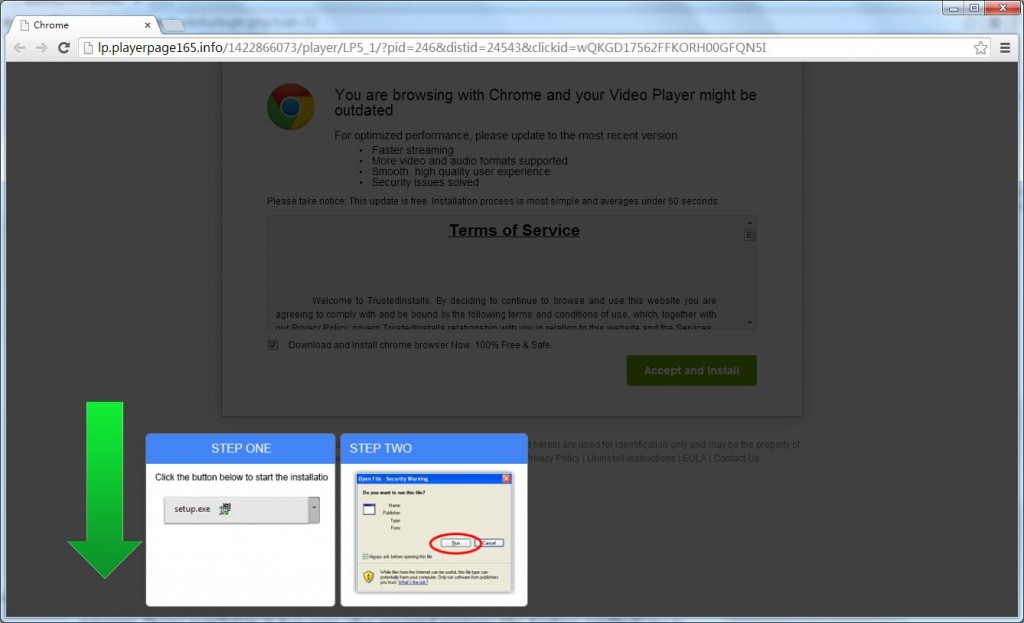1024x623 pixels.
Task: Click the 'Video Player might be outdated' headline
Action: tap(545, 103)
